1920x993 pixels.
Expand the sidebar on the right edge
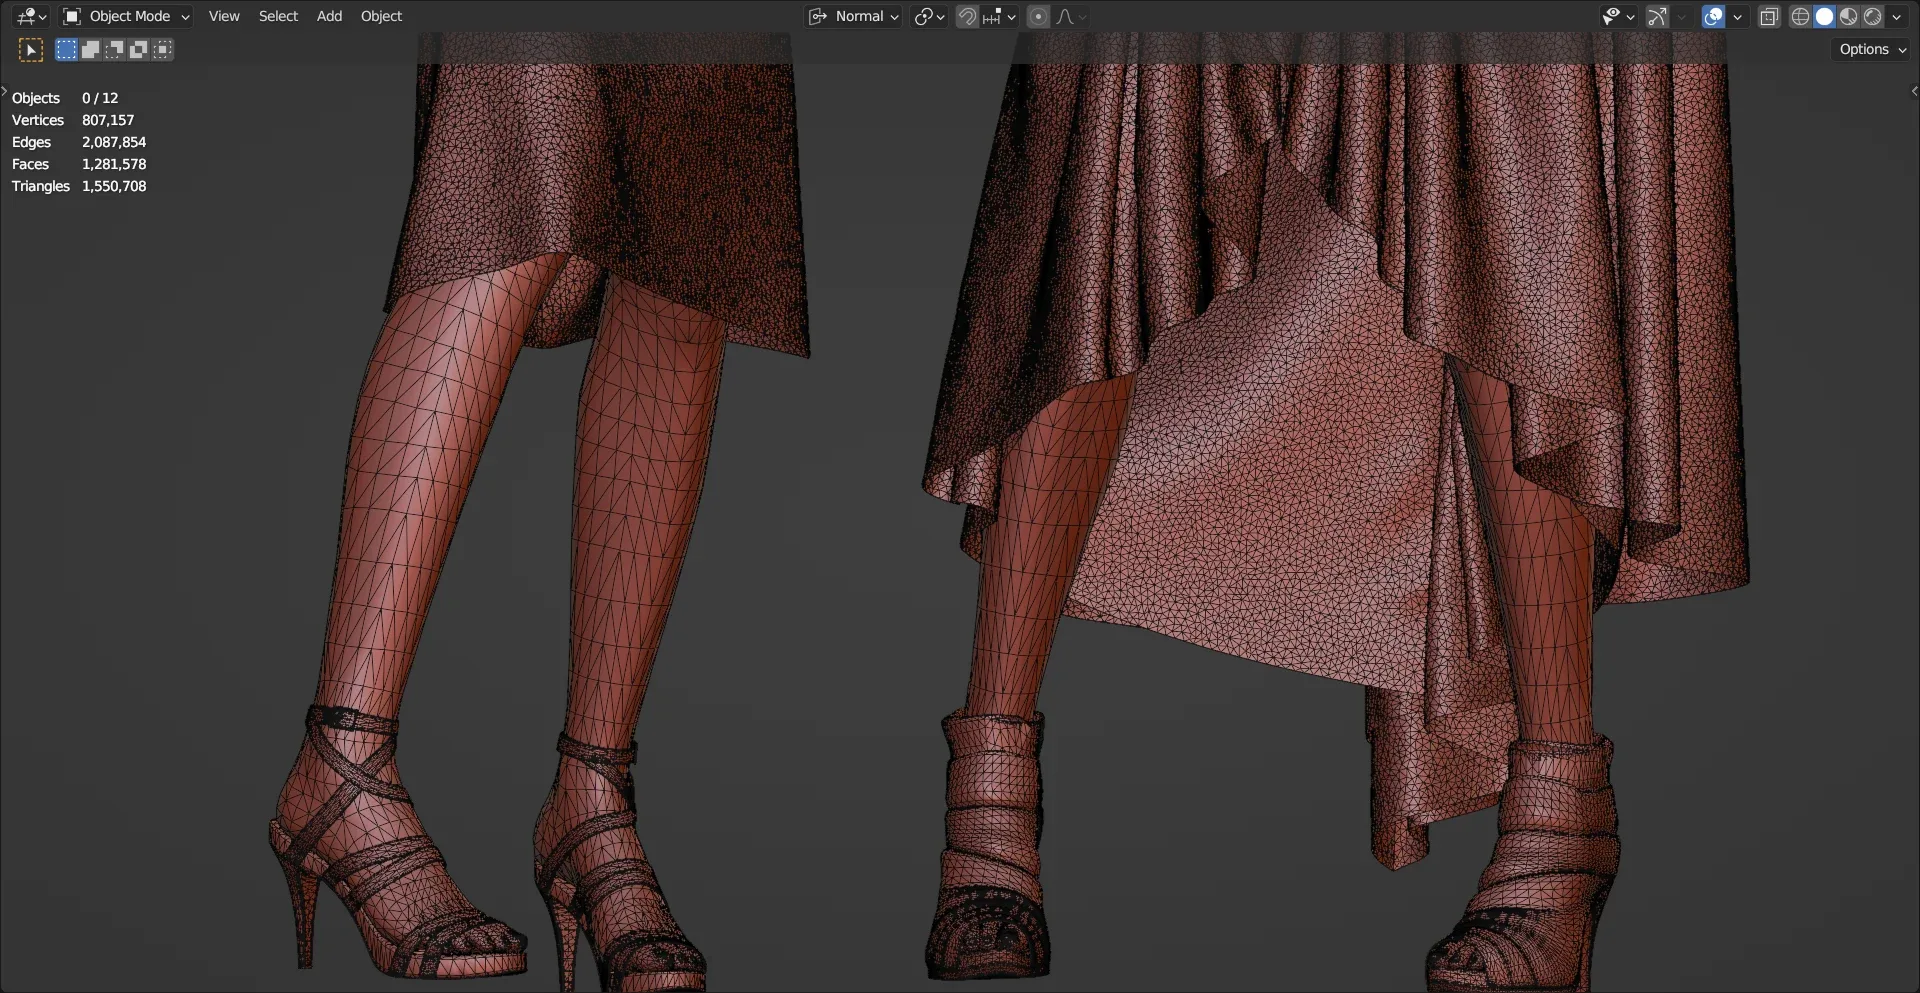point(1914,91)
